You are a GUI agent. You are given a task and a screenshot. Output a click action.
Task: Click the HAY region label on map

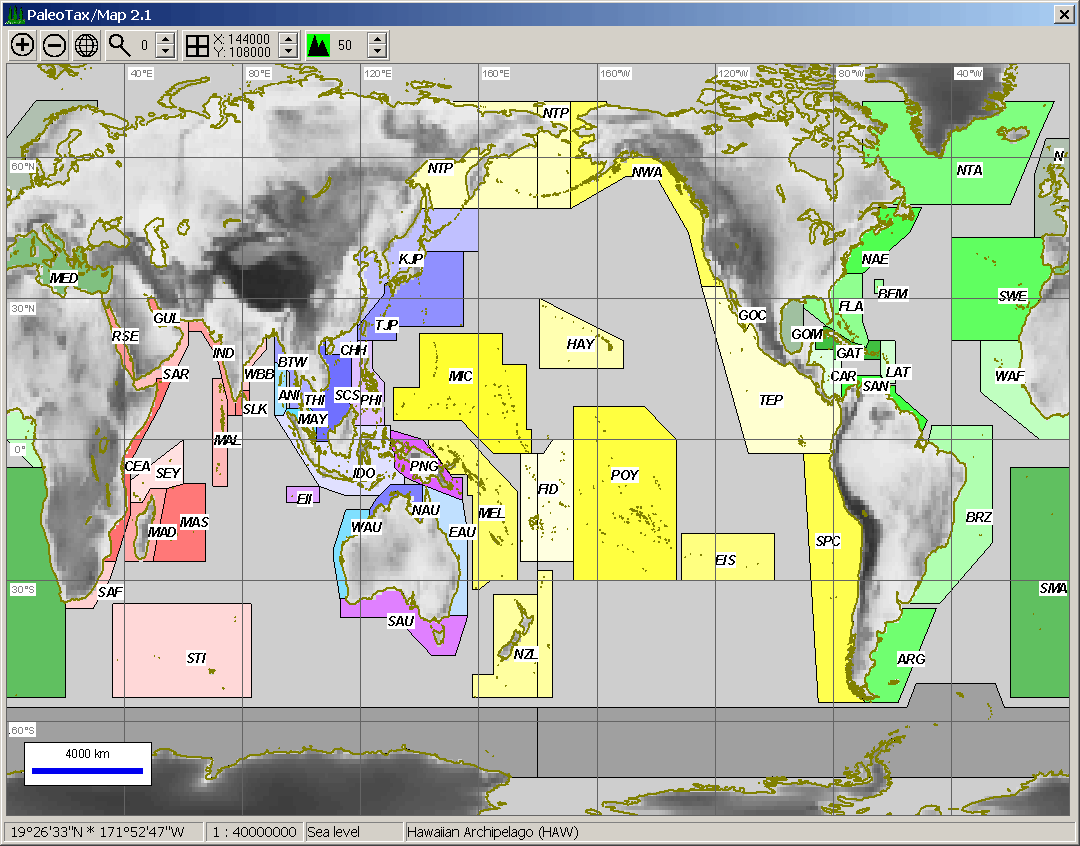click(x=580, y=344)
